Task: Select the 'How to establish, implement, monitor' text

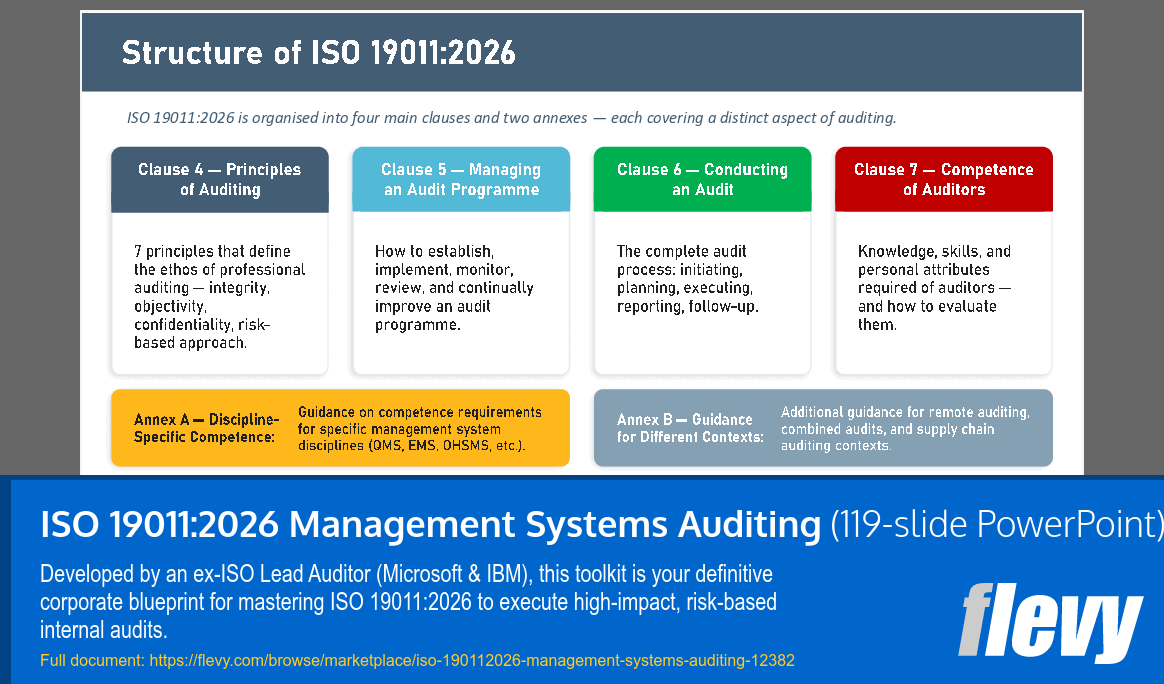Action: [x=454, y=288]
